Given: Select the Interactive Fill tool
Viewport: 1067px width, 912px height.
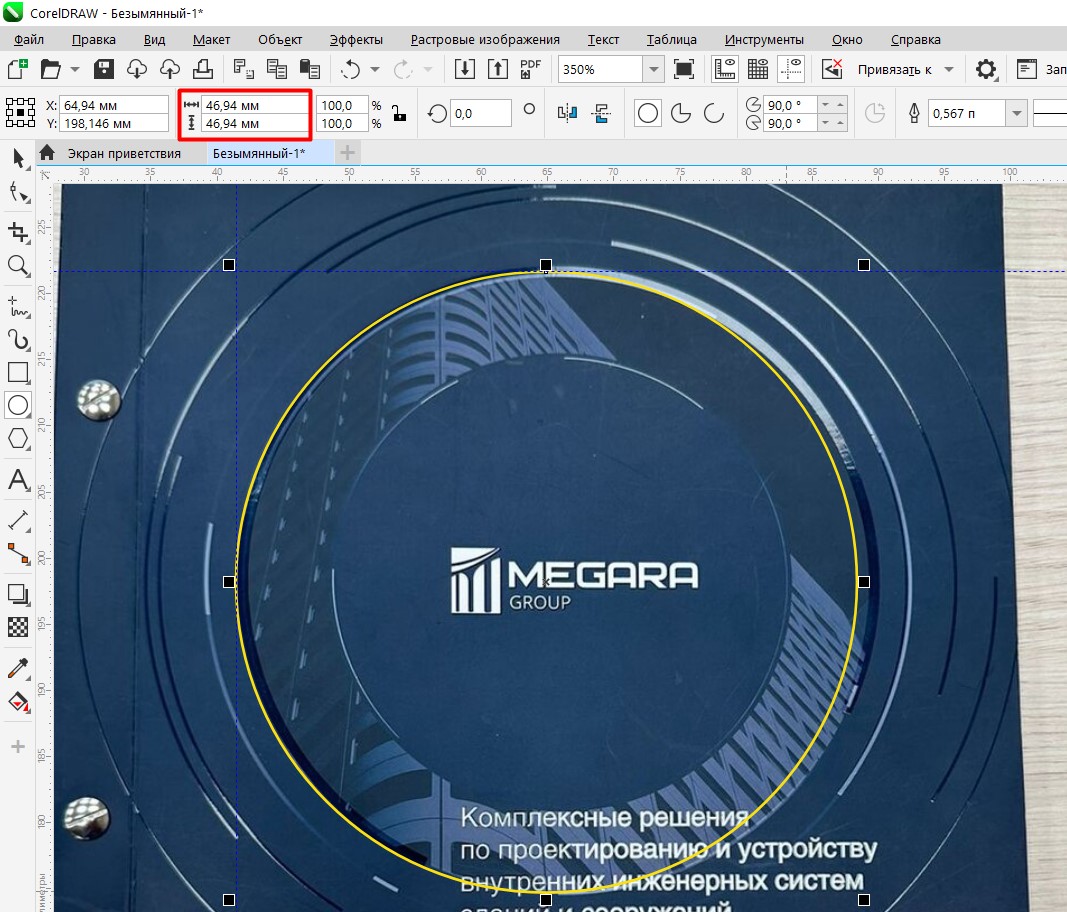Looking at the screenshot, I should coord(18,702).
